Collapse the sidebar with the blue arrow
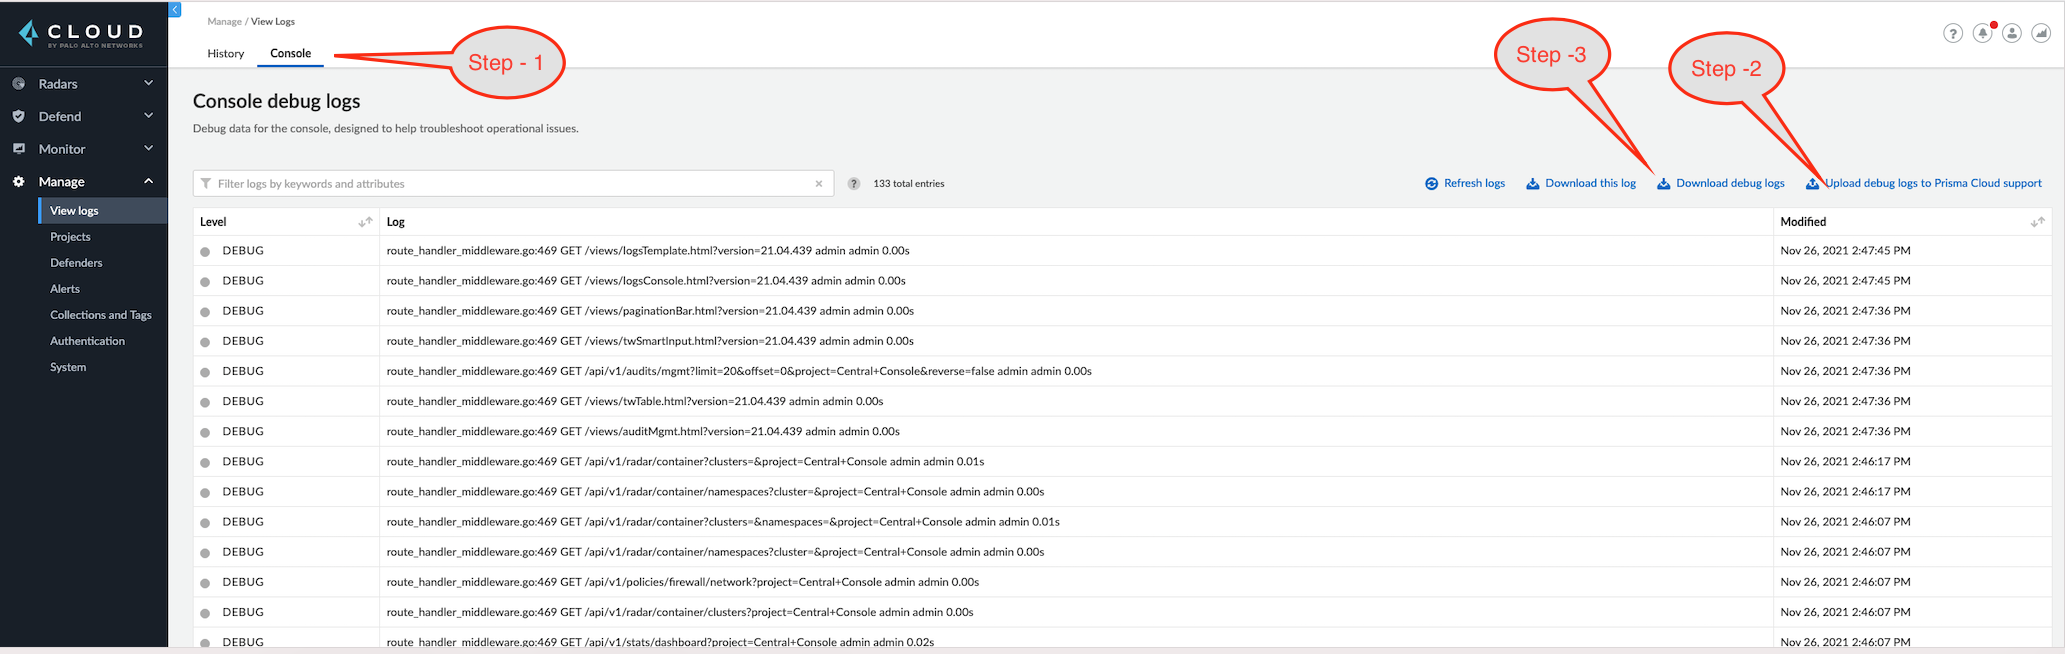Screen dimensions: 2065x654 pos(175,9)
